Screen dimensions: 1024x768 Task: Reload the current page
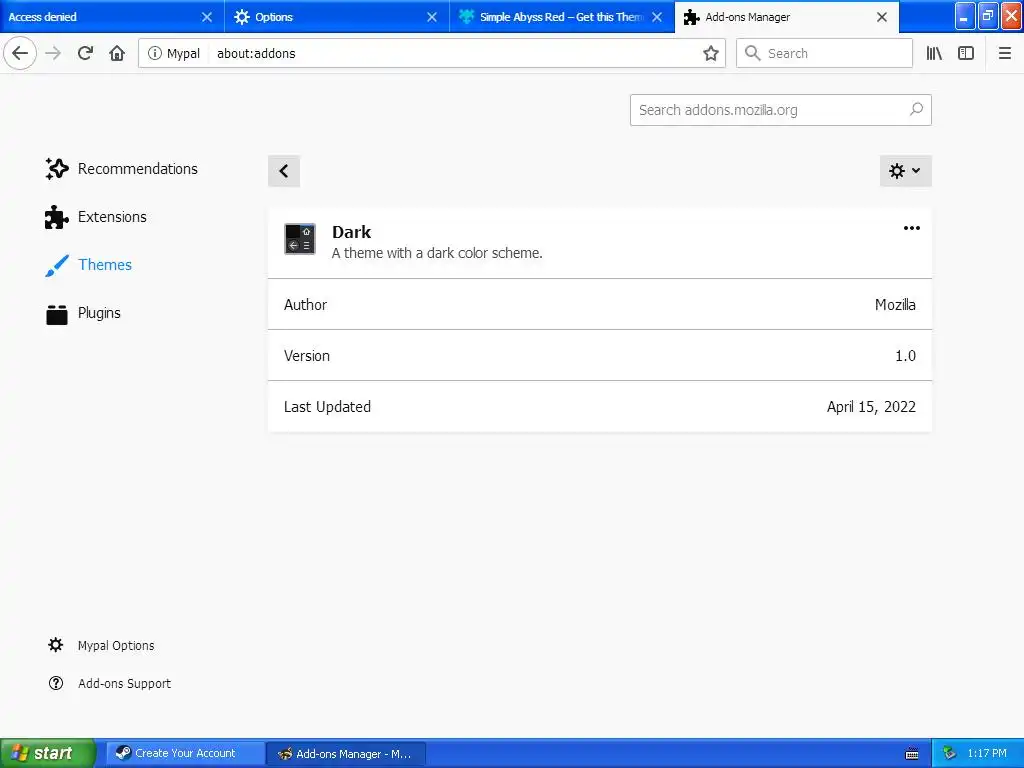click(85, 53)
